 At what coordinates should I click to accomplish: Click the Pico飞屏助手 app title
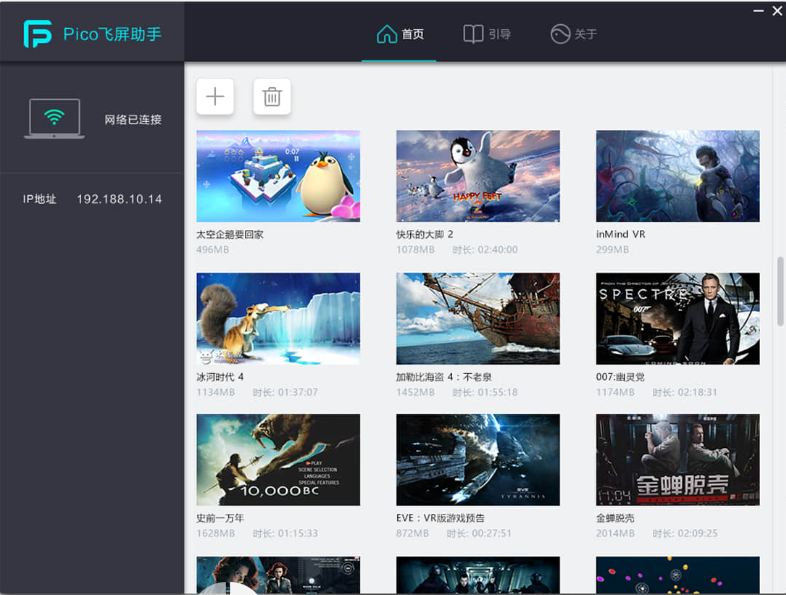click(112, 34)
